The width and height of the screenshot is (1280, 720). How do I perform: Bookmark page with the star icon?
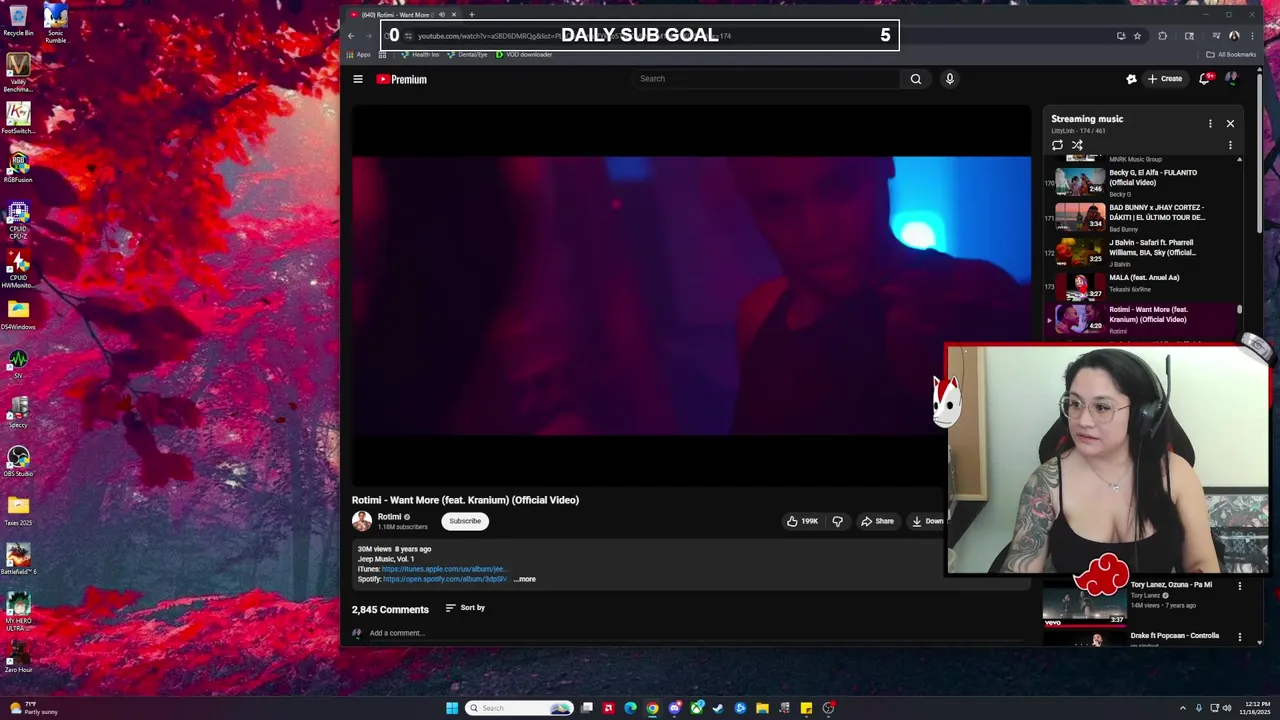click(1137, 36)
